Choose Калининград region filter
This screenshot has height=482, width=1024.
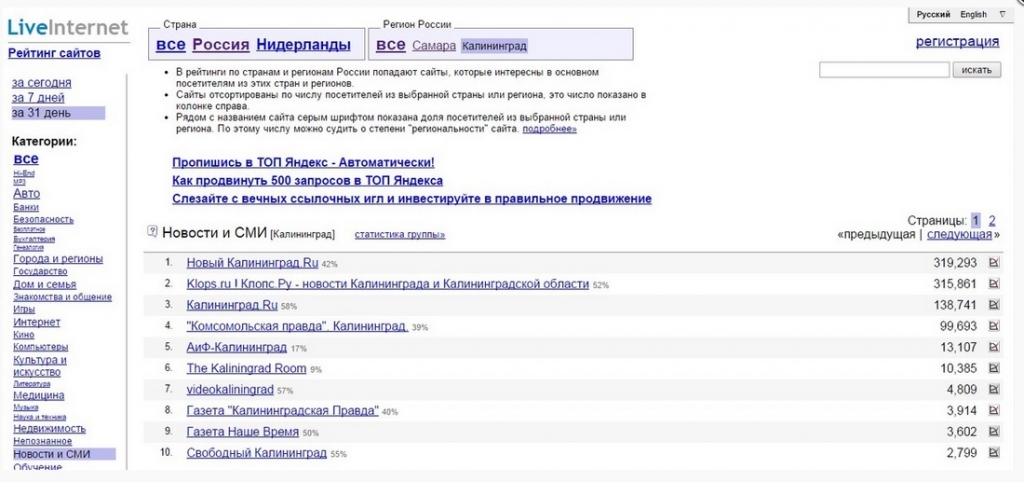[x=494, y=46]
